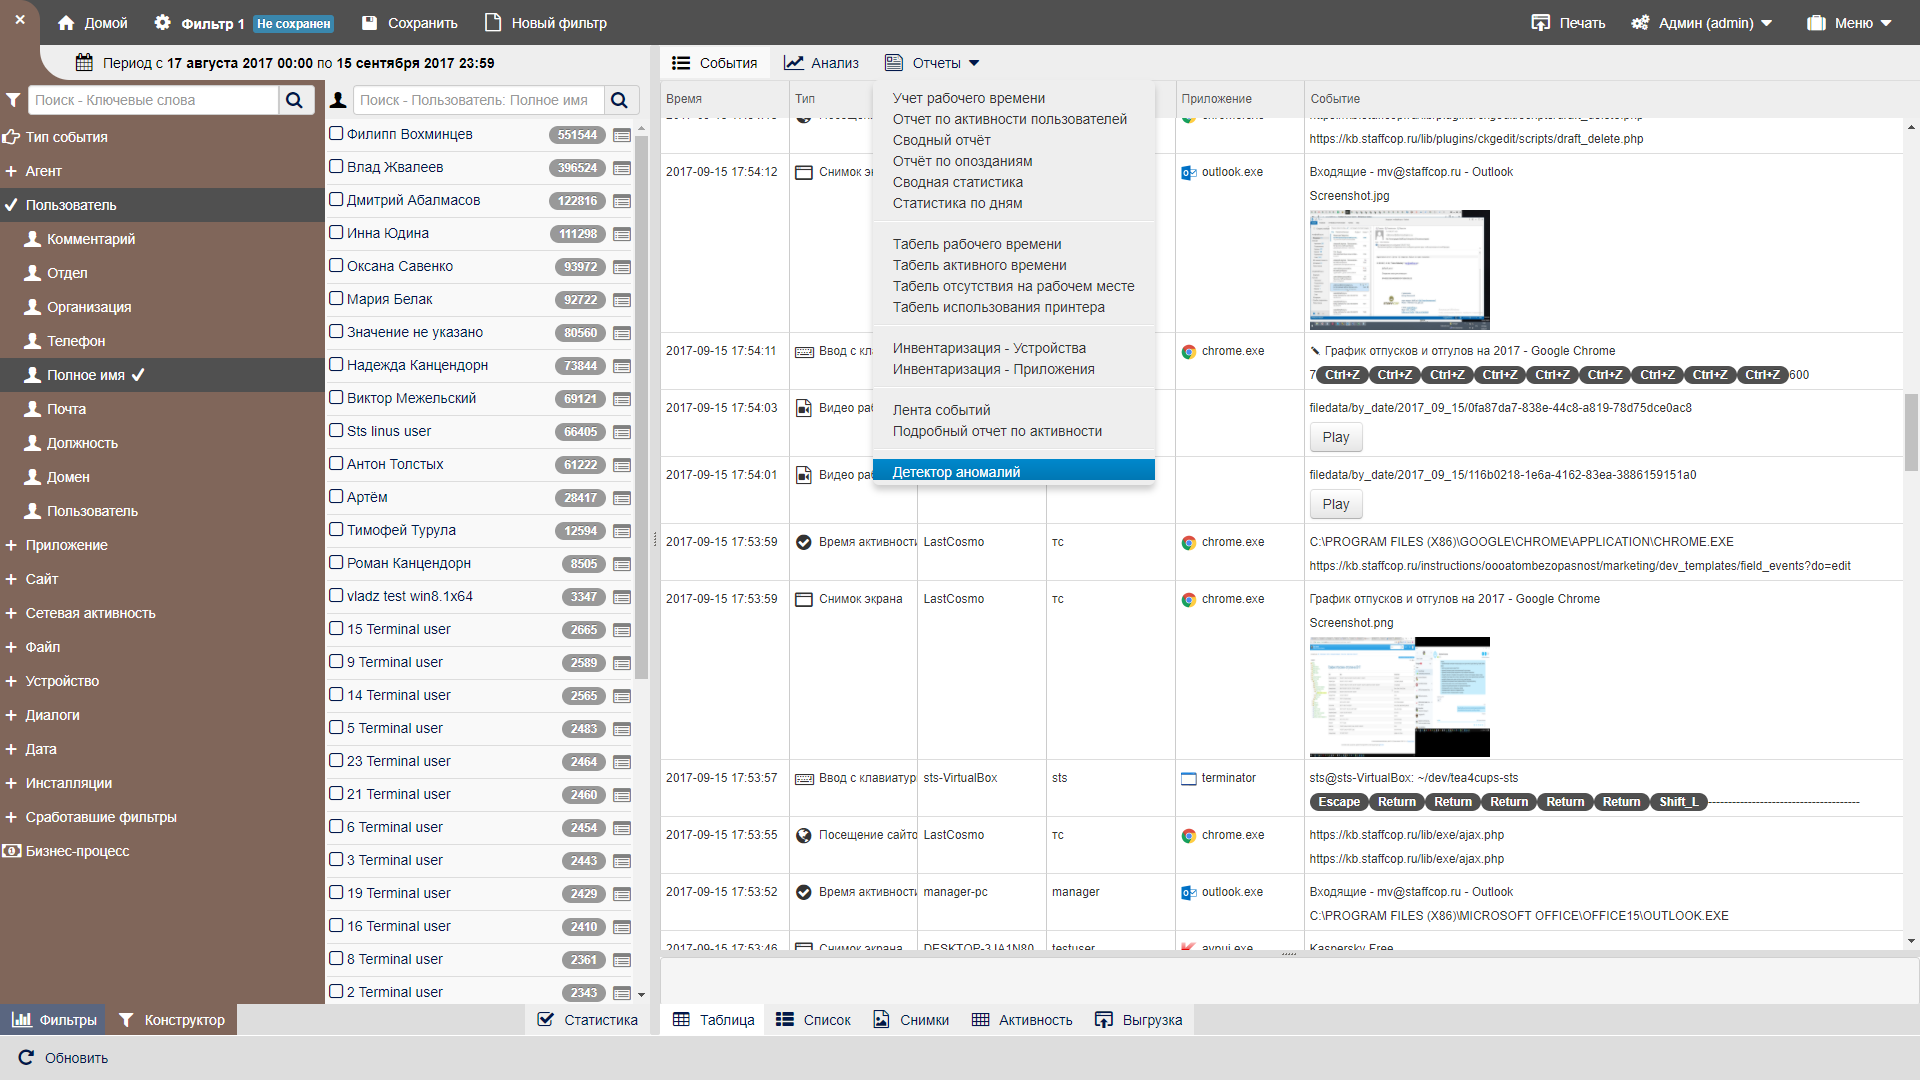The height and width of the screenshot is (1080, 1920).
Task: Tick the Инна Юдина checkbox
Action: point(337,233)
